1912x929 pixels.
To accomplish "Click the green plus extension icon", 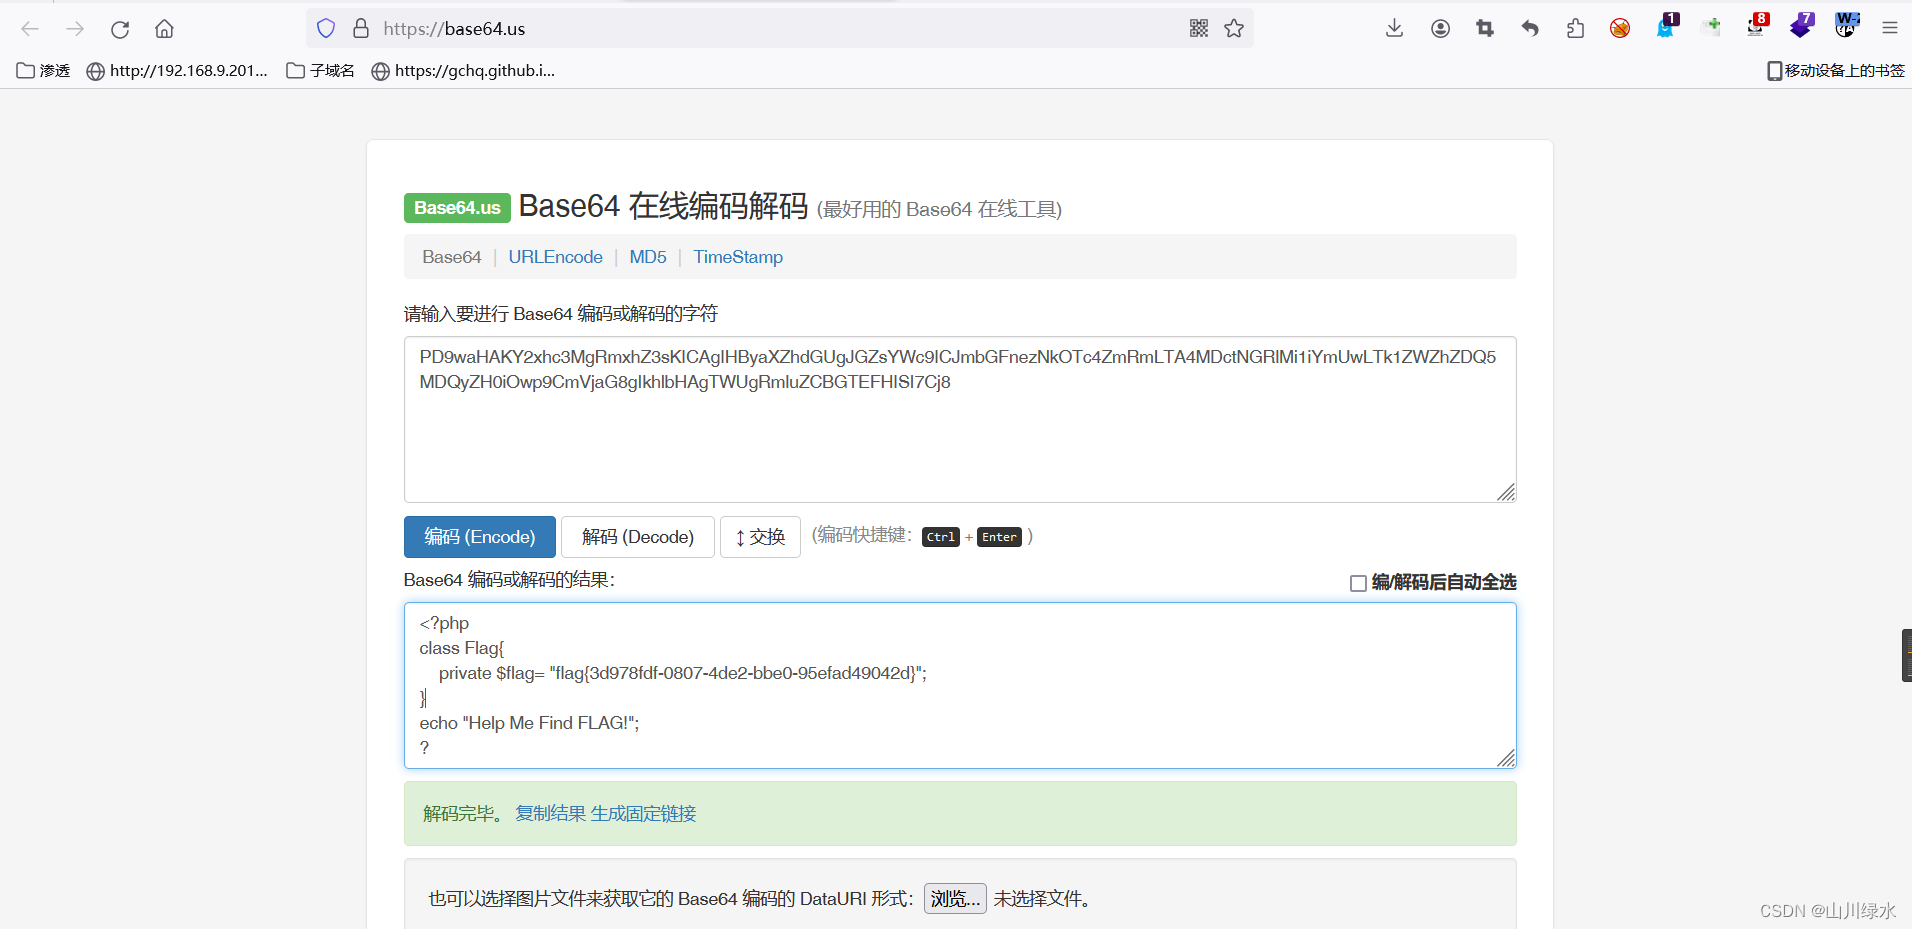I will [x=1711, y=27].
